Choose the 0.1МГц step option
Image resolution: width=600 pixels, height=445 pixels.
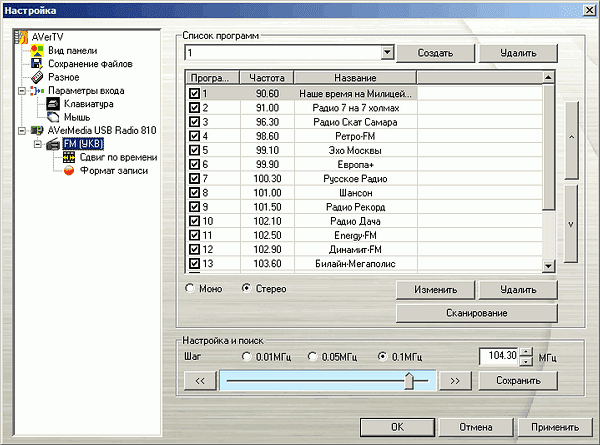click(382, 357)
